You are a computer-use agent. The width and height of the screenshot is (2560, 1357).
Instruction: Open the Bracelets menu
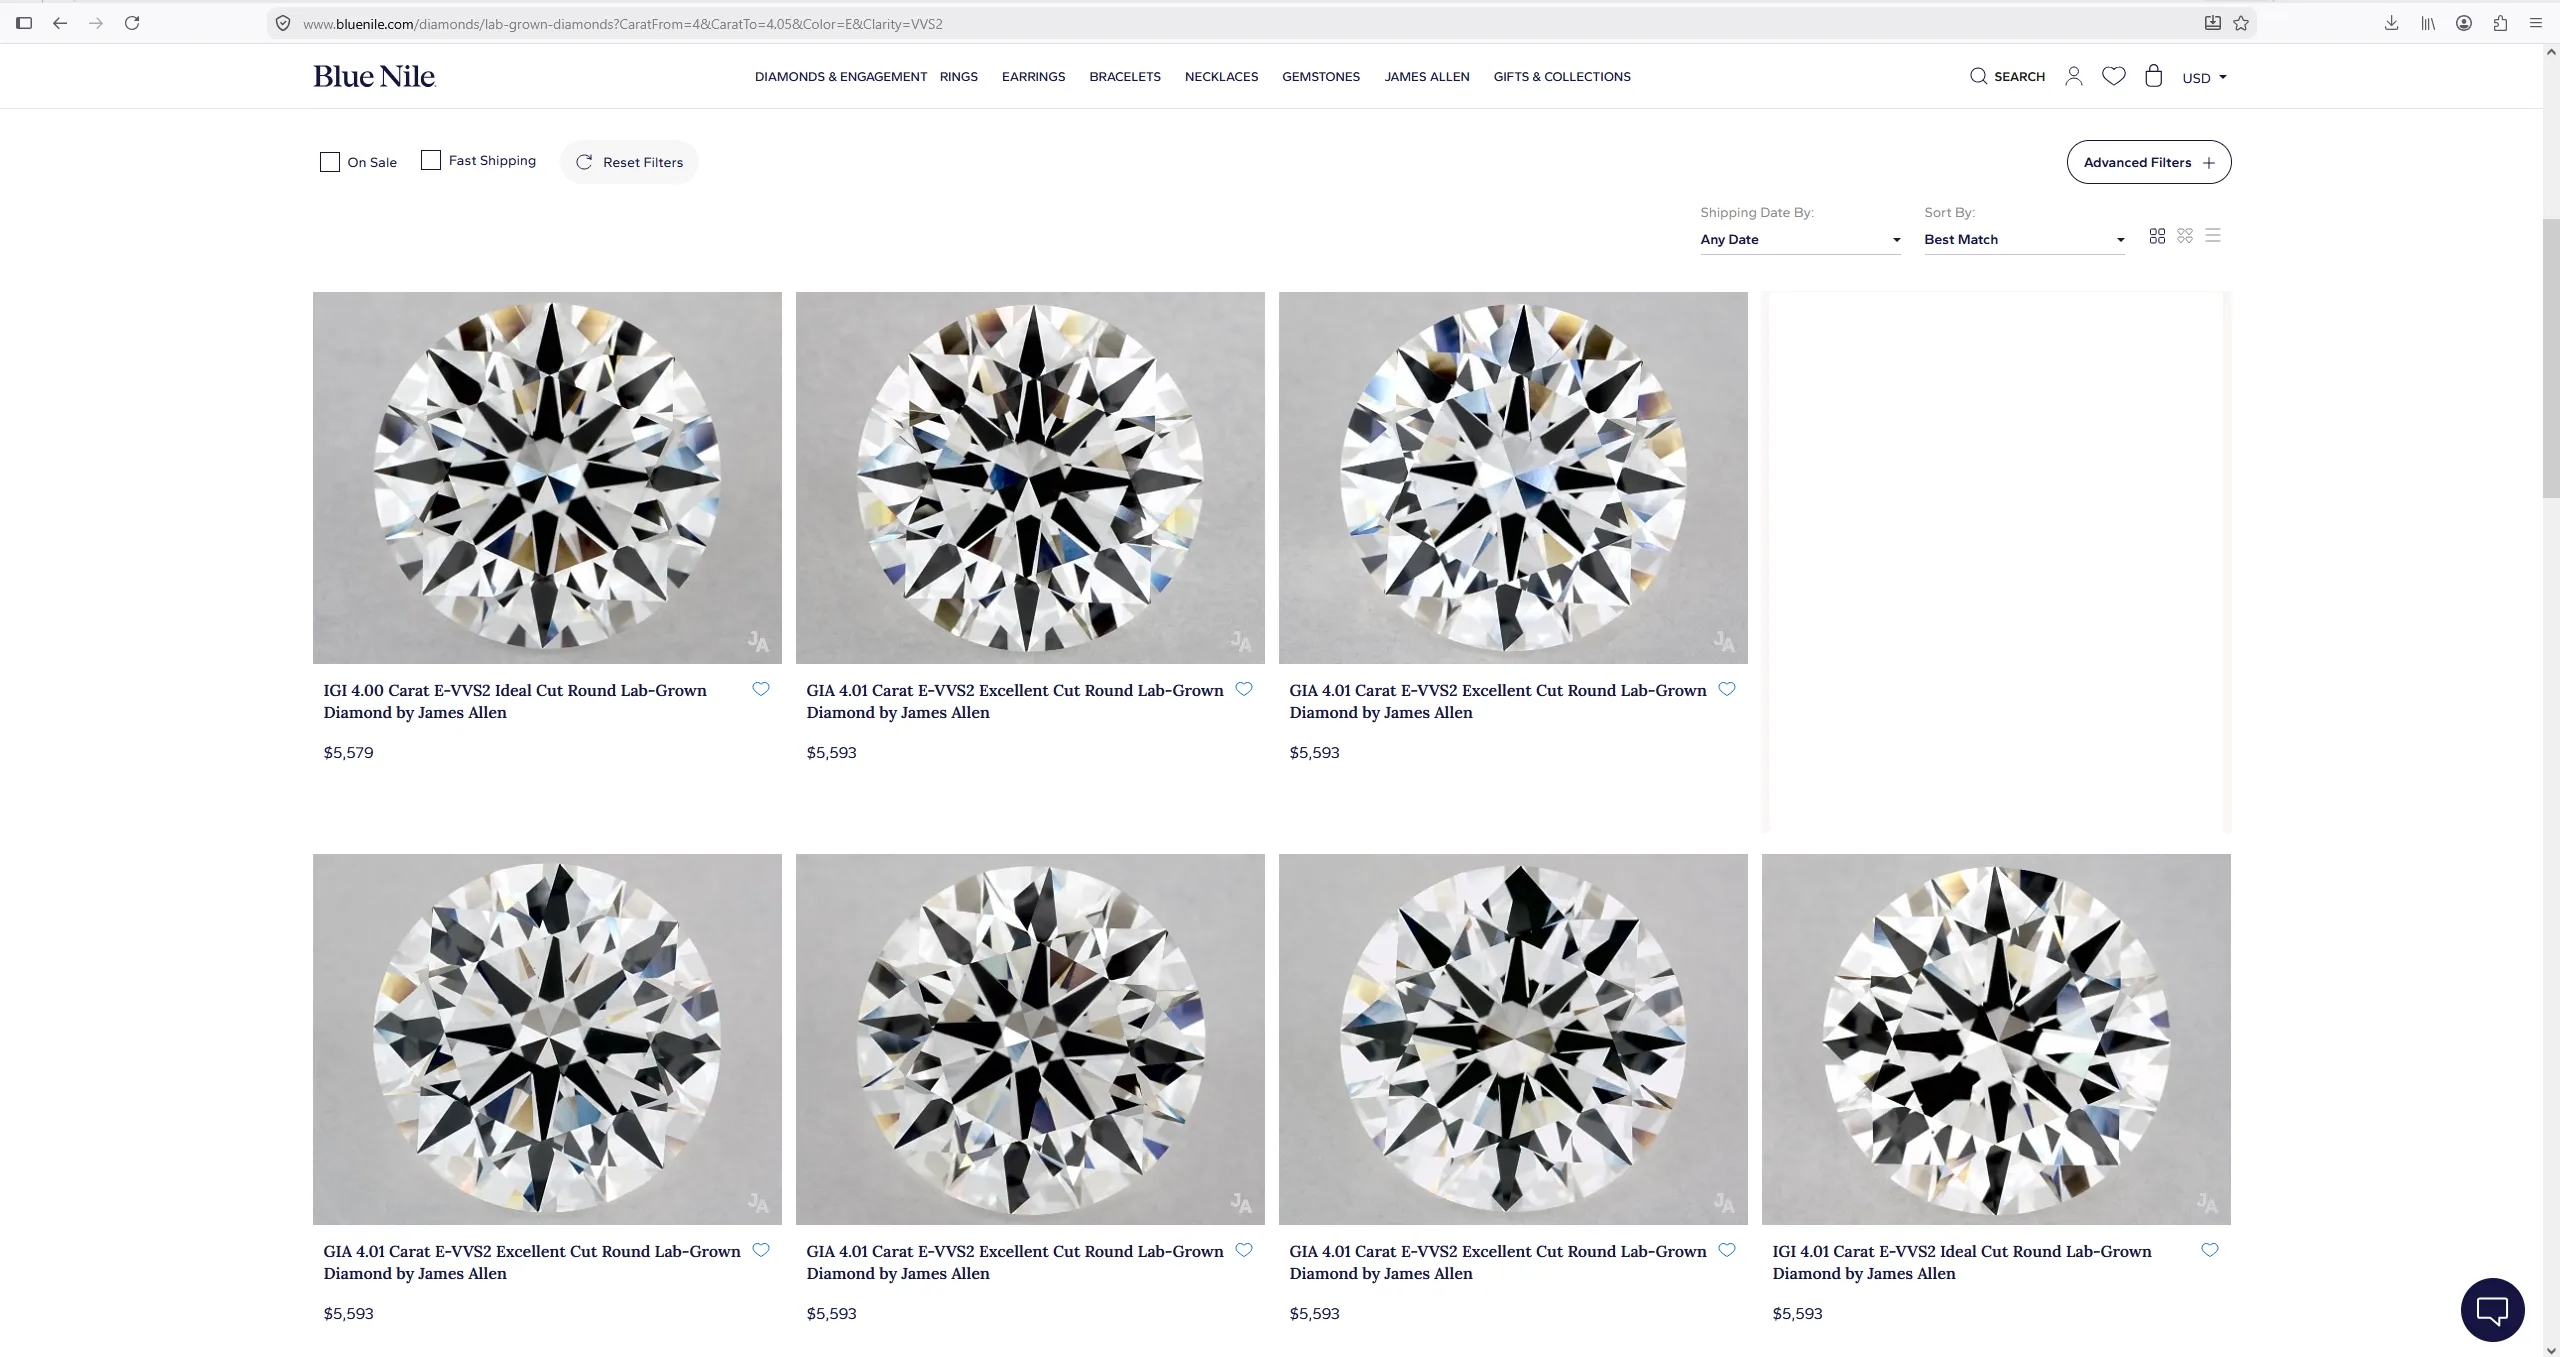click(1125, 77)
